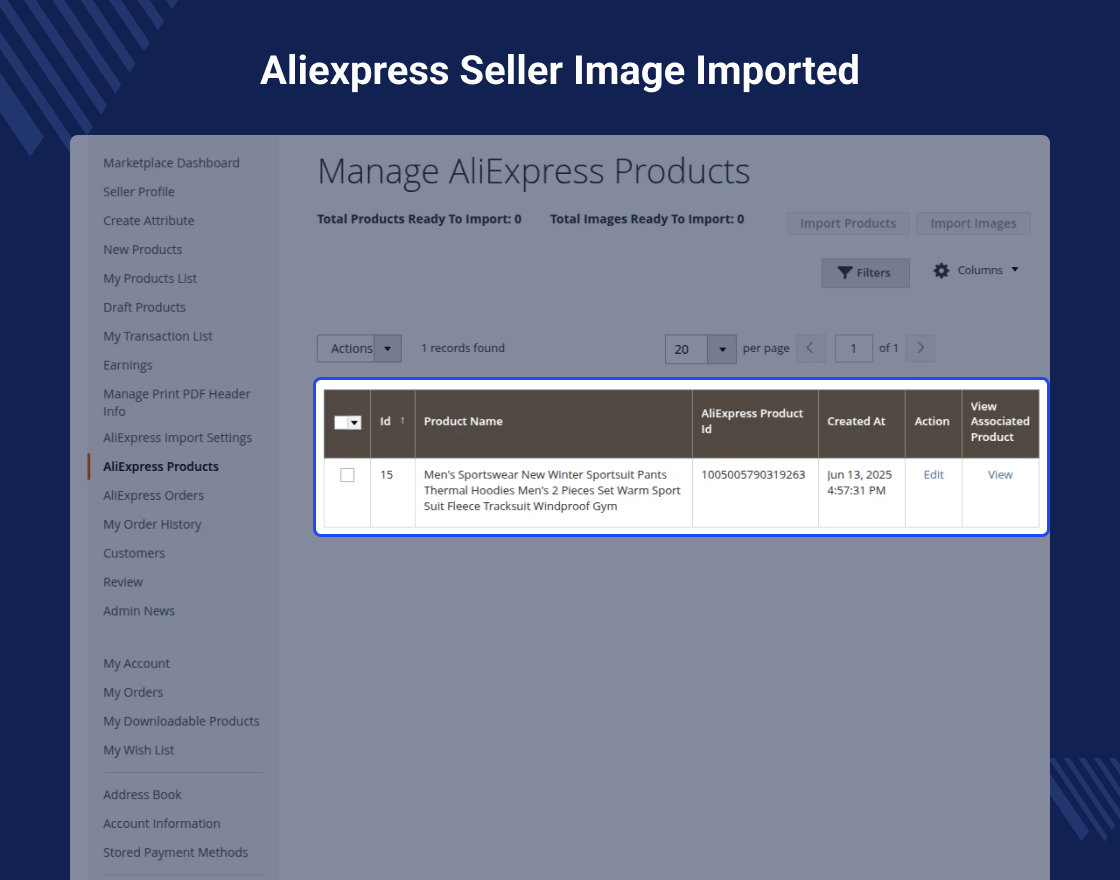Click the page number input field
The image size is (1120, 880).
coord(854,348)
